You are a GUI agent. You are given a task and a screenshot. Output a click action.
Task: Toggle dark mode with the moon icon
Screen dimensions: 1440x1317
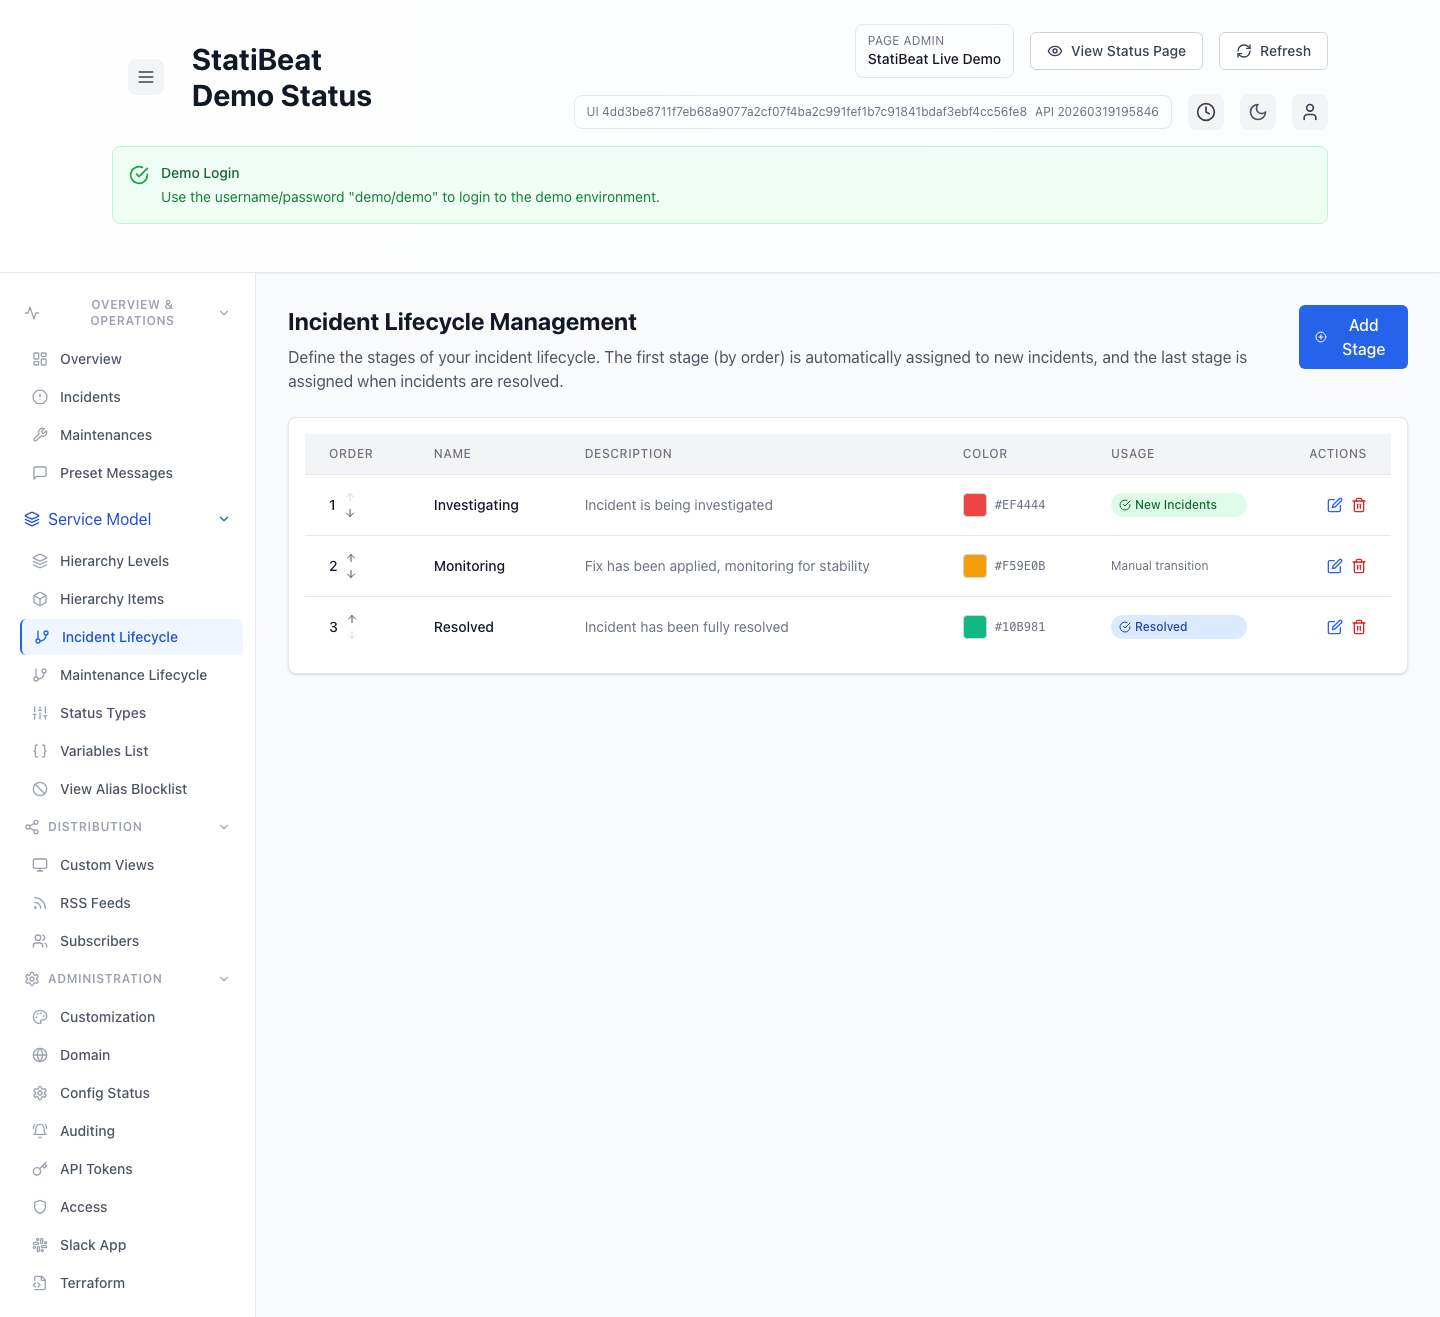pyautogui.click(x=1257, y=112)
